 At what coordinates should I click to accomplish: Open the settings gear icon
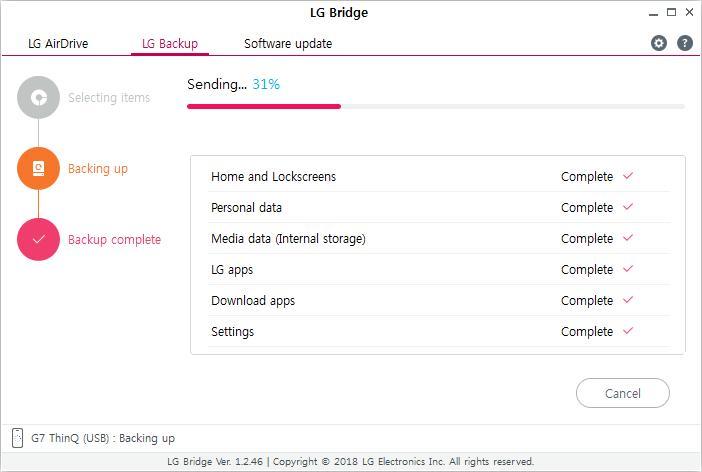659,43
